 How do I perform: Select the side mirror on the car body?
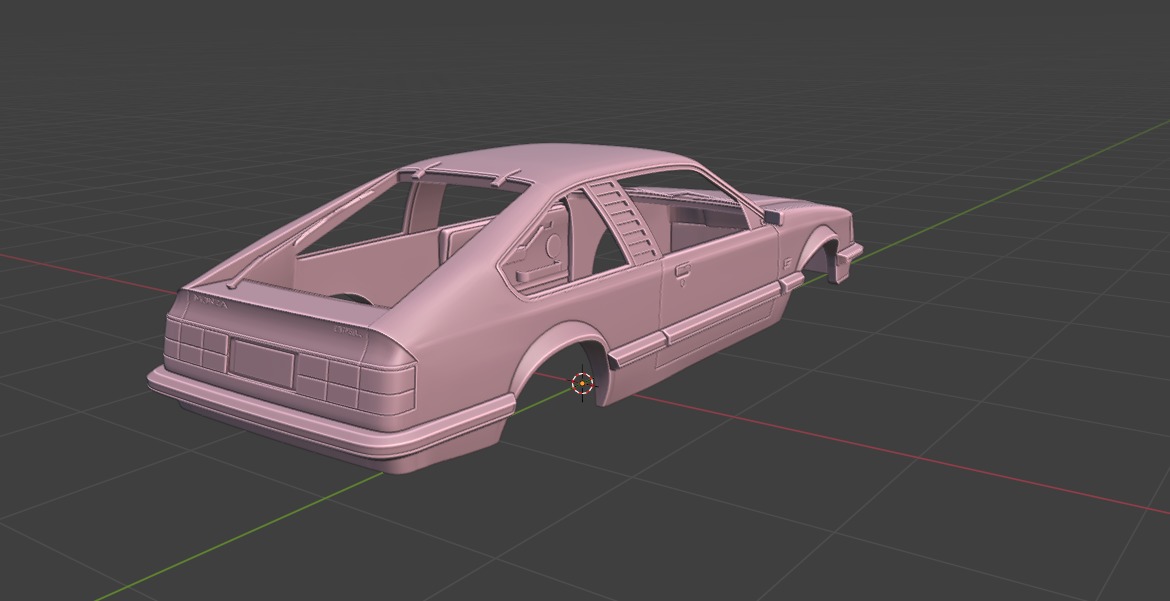click(x=772, y=217)
